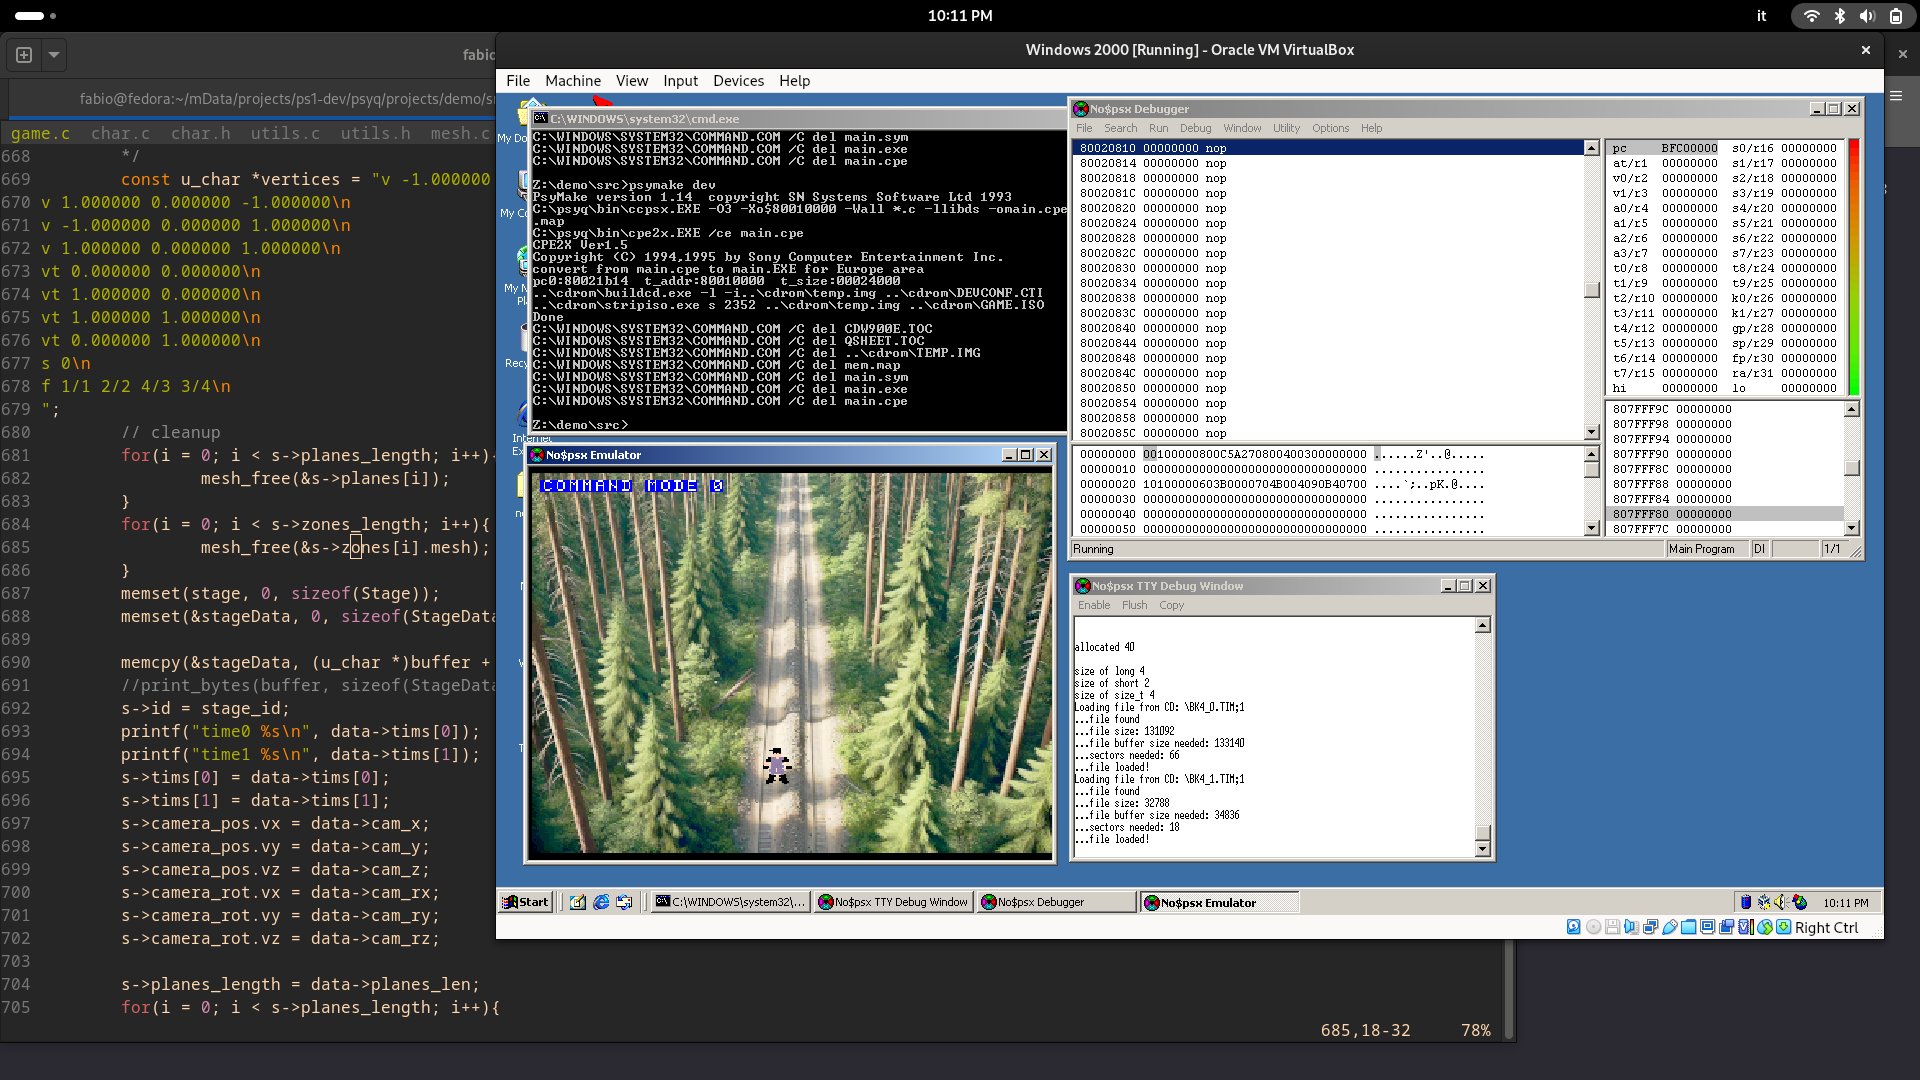Click the No$psx Debugger title bar icon
Image resolution: width=1920 pixels, height=1080 pixels.
tap(1081, 109)
